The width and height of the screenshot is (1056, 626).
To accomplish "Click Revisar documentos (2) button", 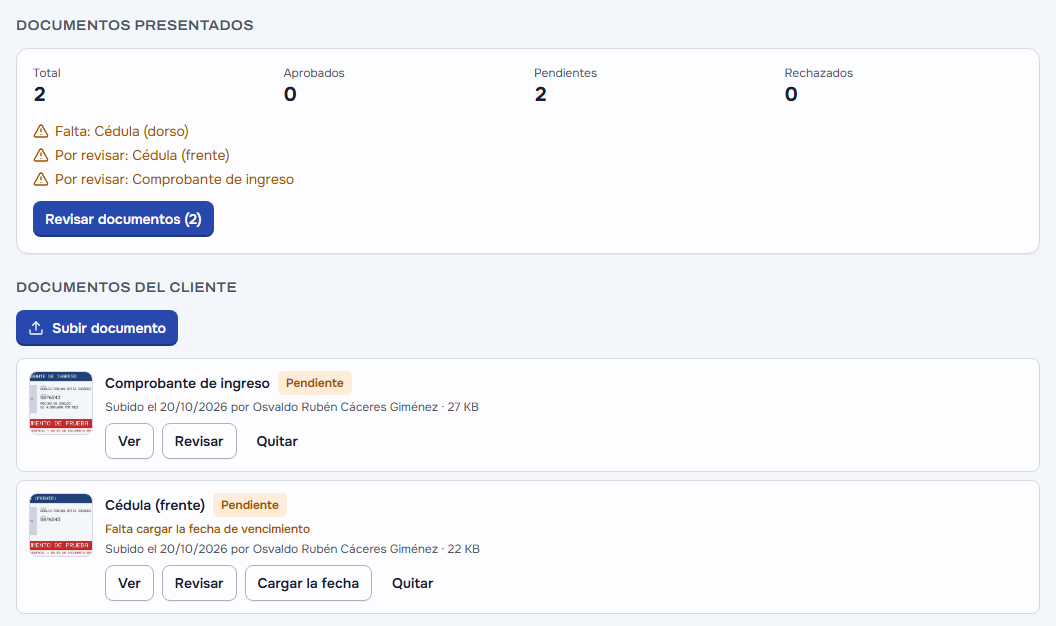I will coord(123,219).
